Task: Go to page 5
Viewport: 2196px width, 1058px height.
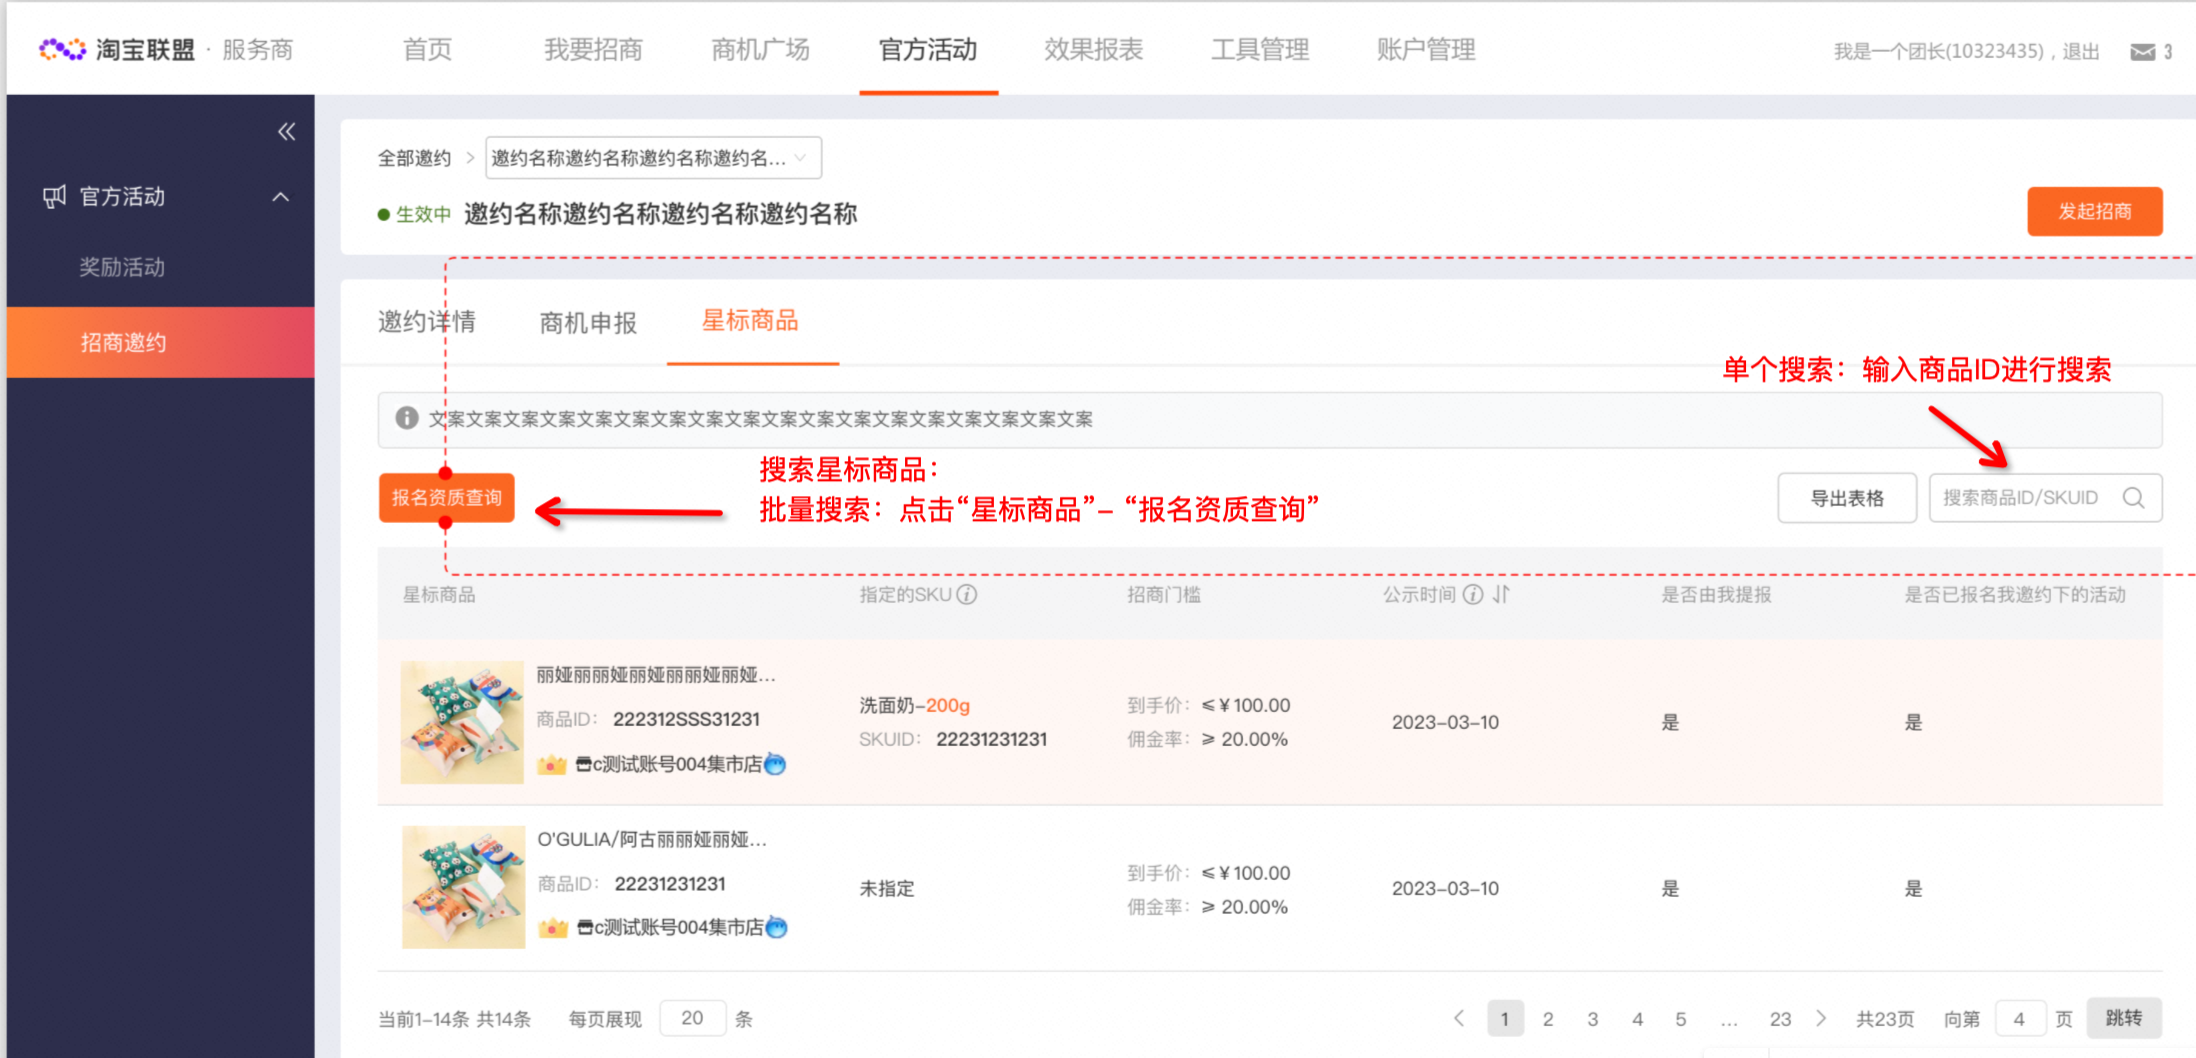Action: tap(1681, 1019)
